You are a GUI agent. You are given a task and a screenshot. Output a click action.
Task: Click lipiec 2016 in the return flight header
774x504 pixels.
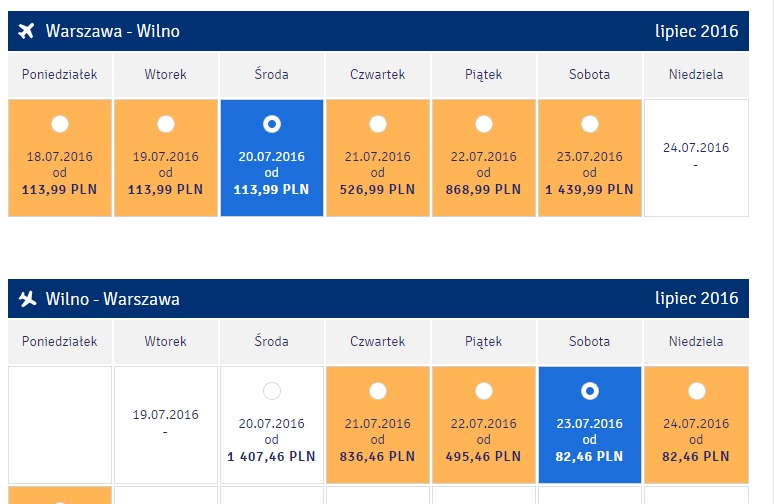coord(697,298)
